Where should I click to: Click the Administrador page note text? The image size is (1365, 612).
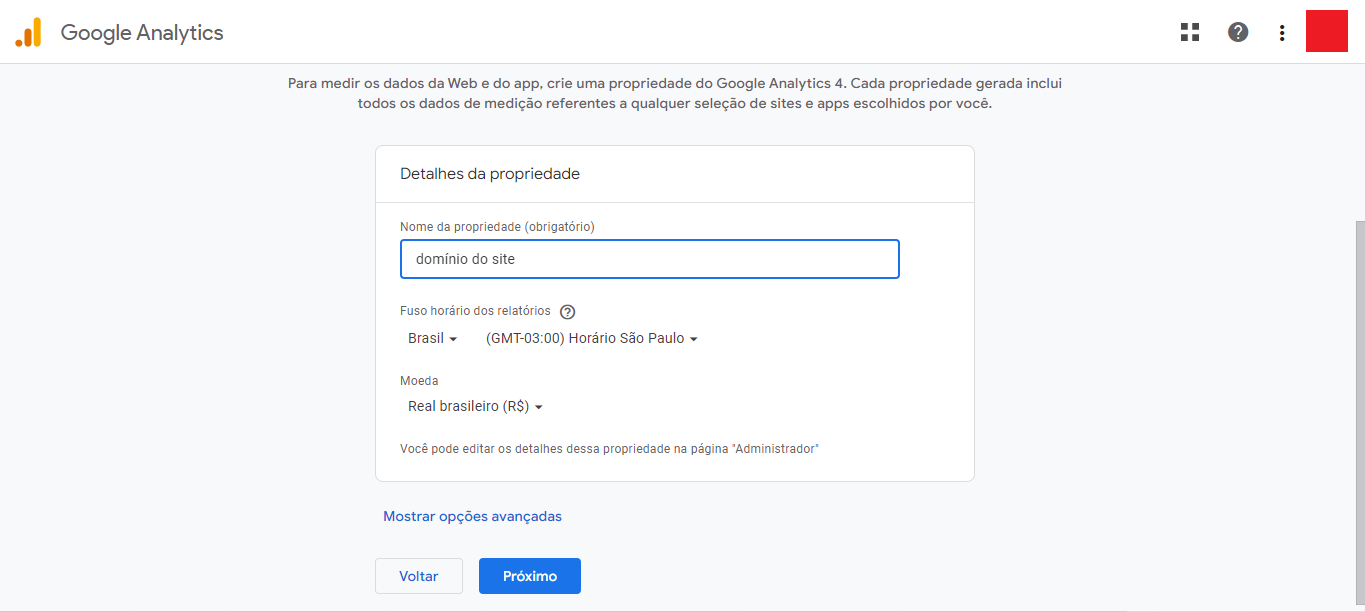pos(609,449)
